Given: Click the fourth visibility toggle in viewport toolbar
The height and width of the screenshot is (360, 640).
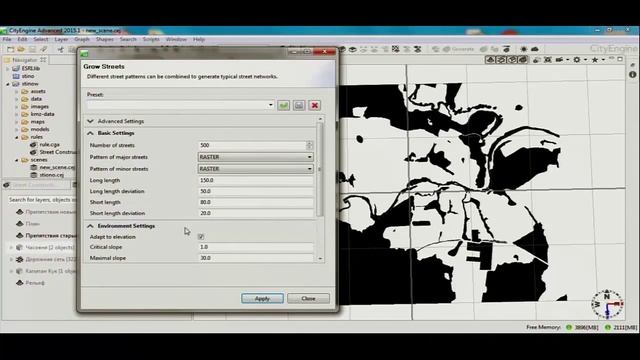Looking at the screenshot, I should pyautogui.click(x=523, y=60).
